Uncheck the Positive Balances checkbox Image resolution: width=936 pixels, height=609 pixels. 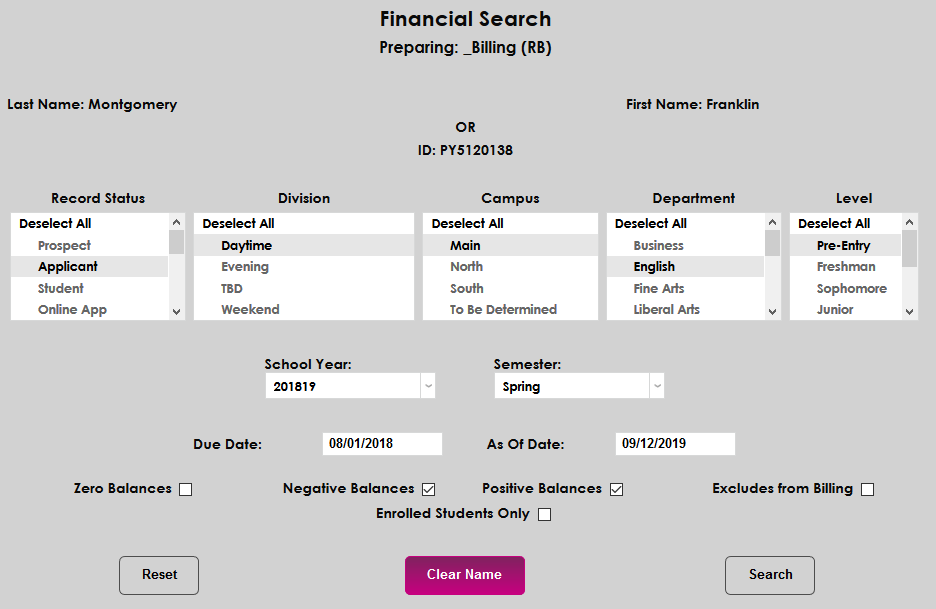click(x=616, y=490)
